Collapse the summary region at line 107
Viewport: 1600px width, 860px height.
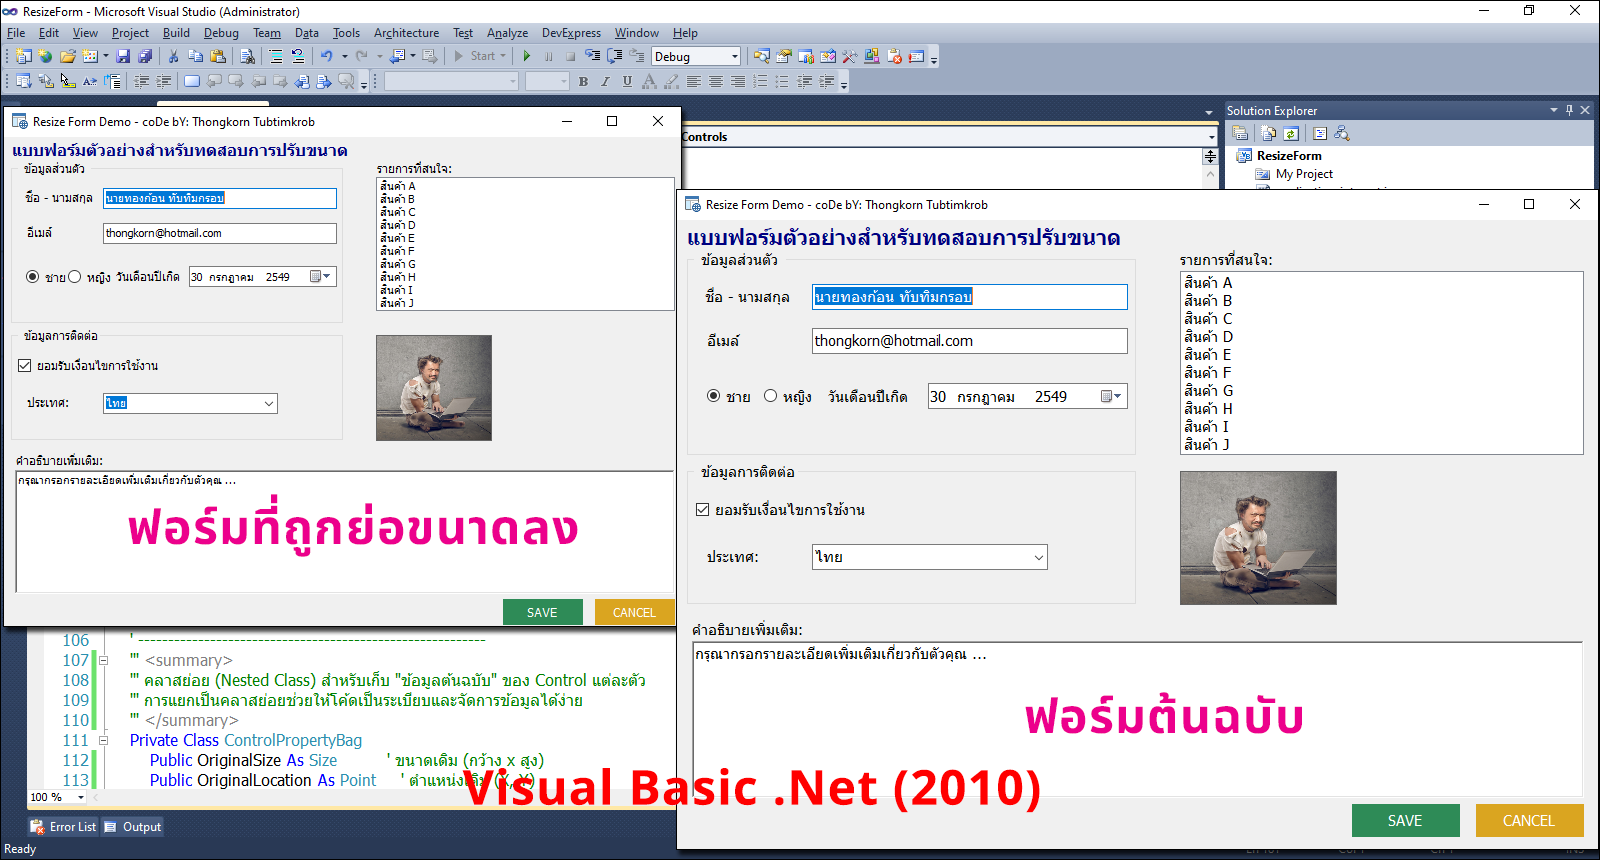[103, 660]
